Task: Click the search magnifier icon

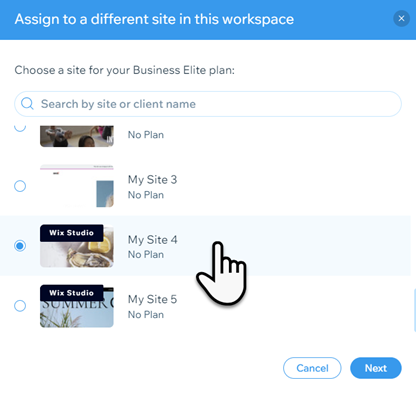Action: [27, 104]
